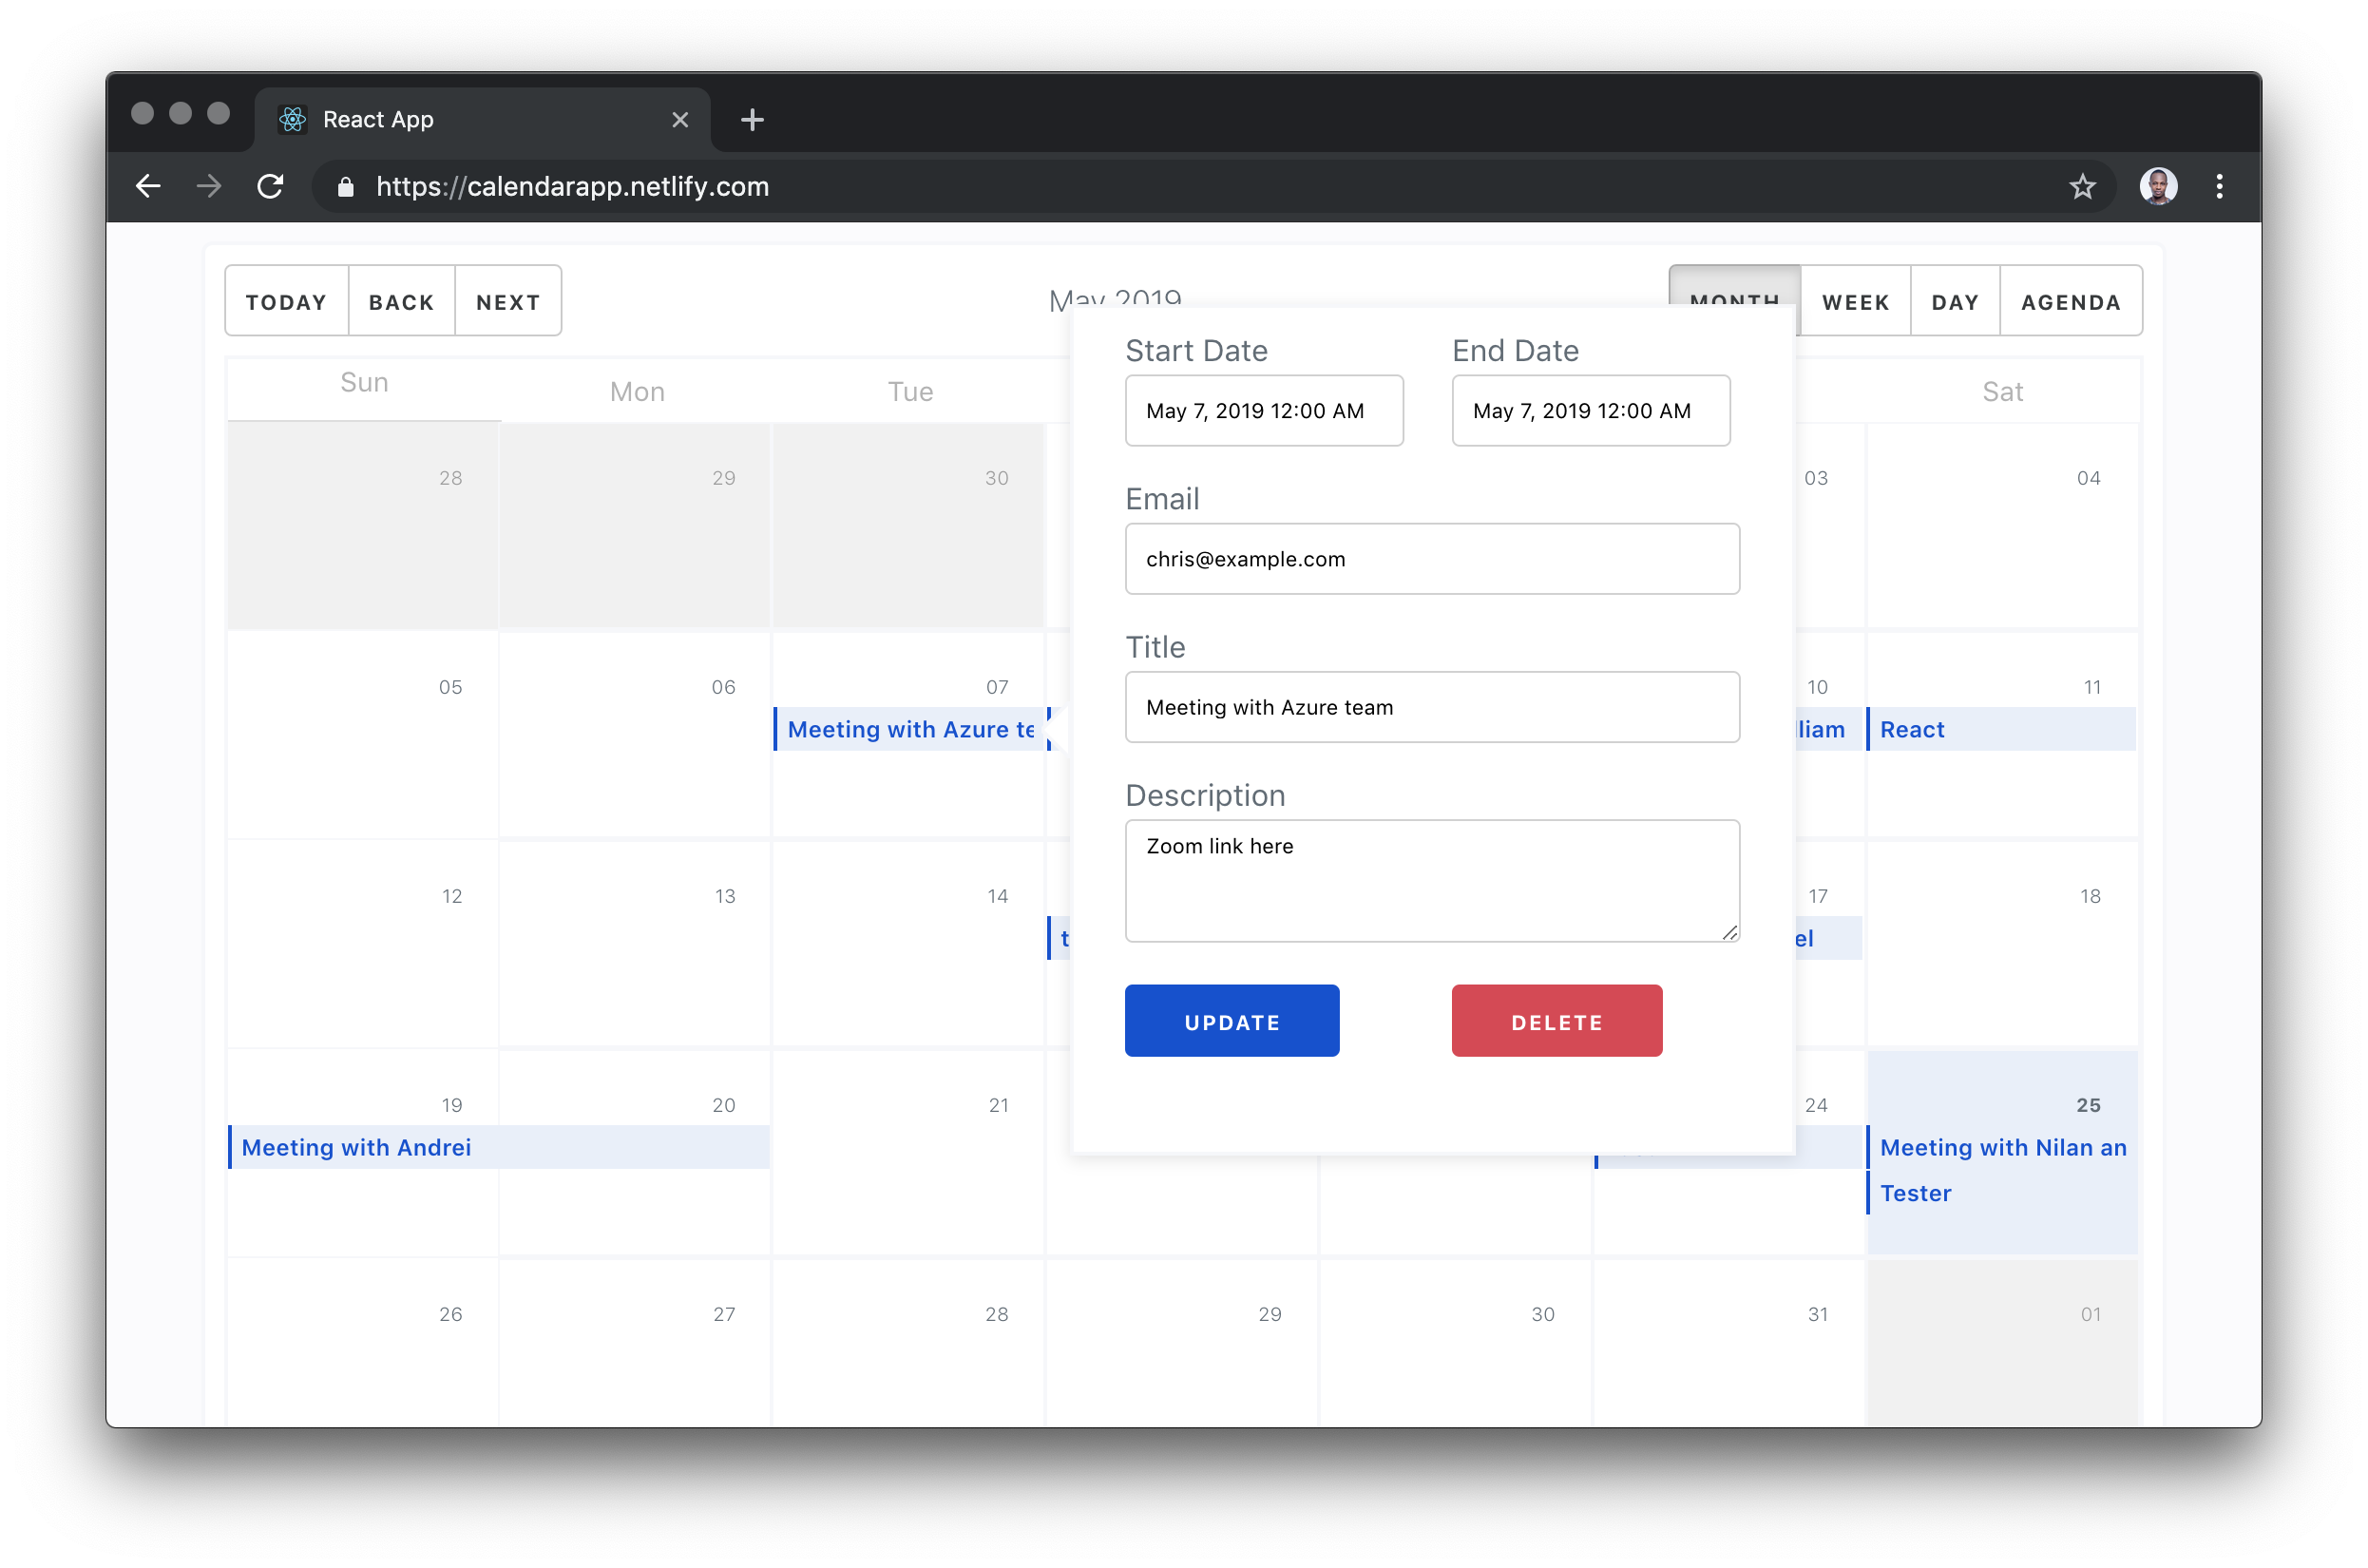Switch to AGENDA calendar view
This screenshot has height=1568, width=2368.
point(2072,301)
